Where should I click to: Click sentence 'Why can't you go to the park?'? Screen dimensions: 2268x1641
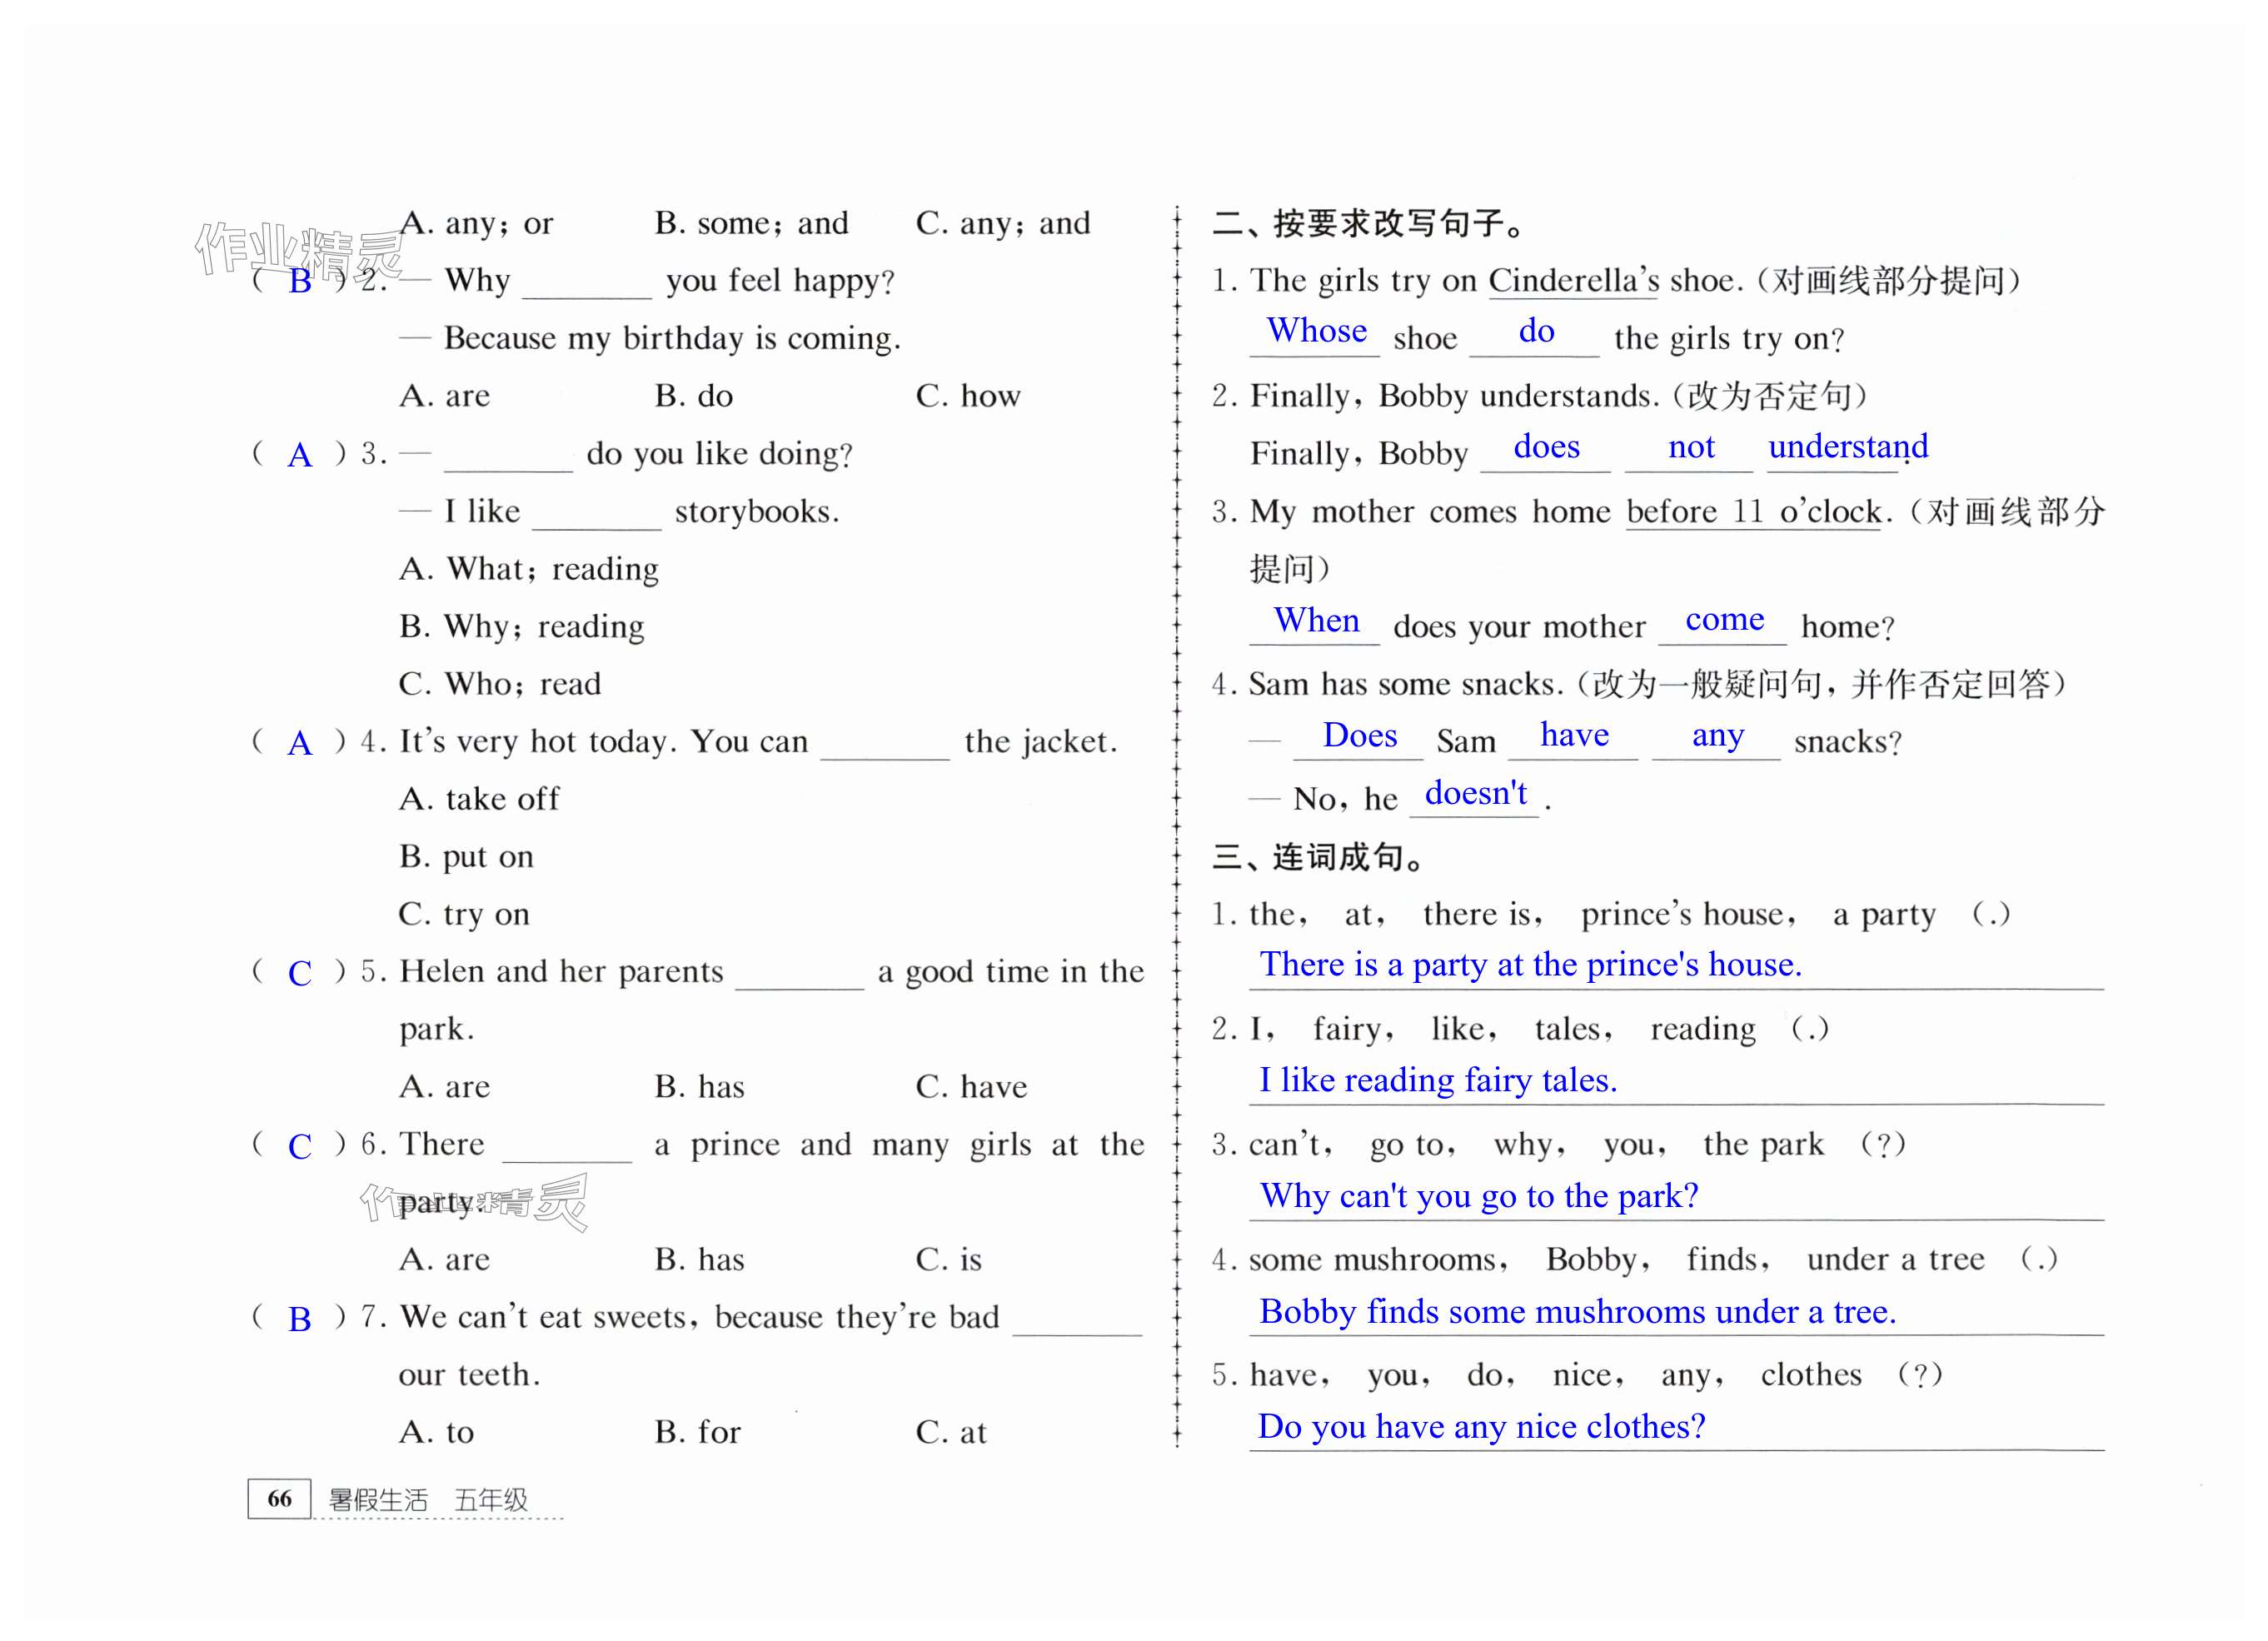pos(1478,1195)
